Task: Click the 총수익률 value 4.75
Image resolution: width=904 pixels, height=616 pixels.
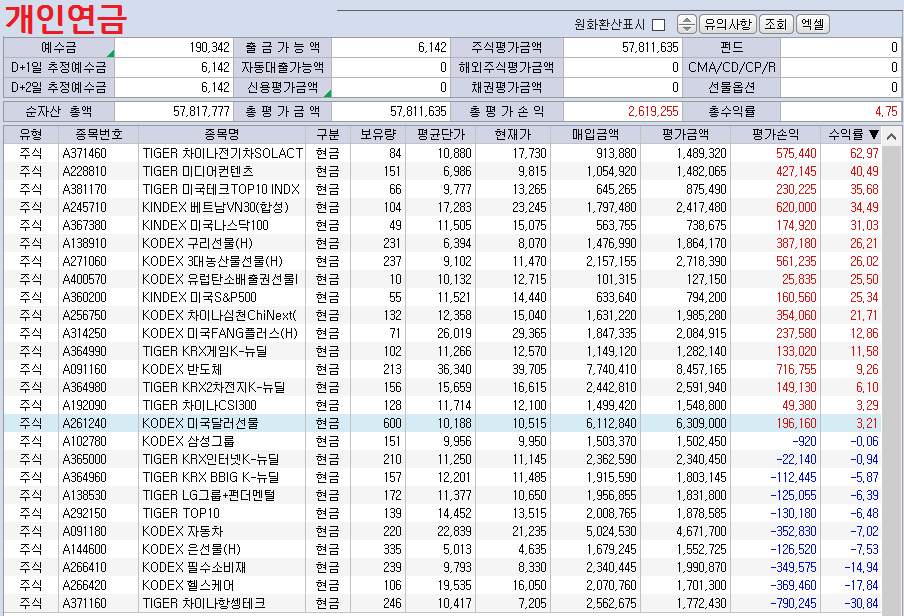Action: [x=886, y=111]
